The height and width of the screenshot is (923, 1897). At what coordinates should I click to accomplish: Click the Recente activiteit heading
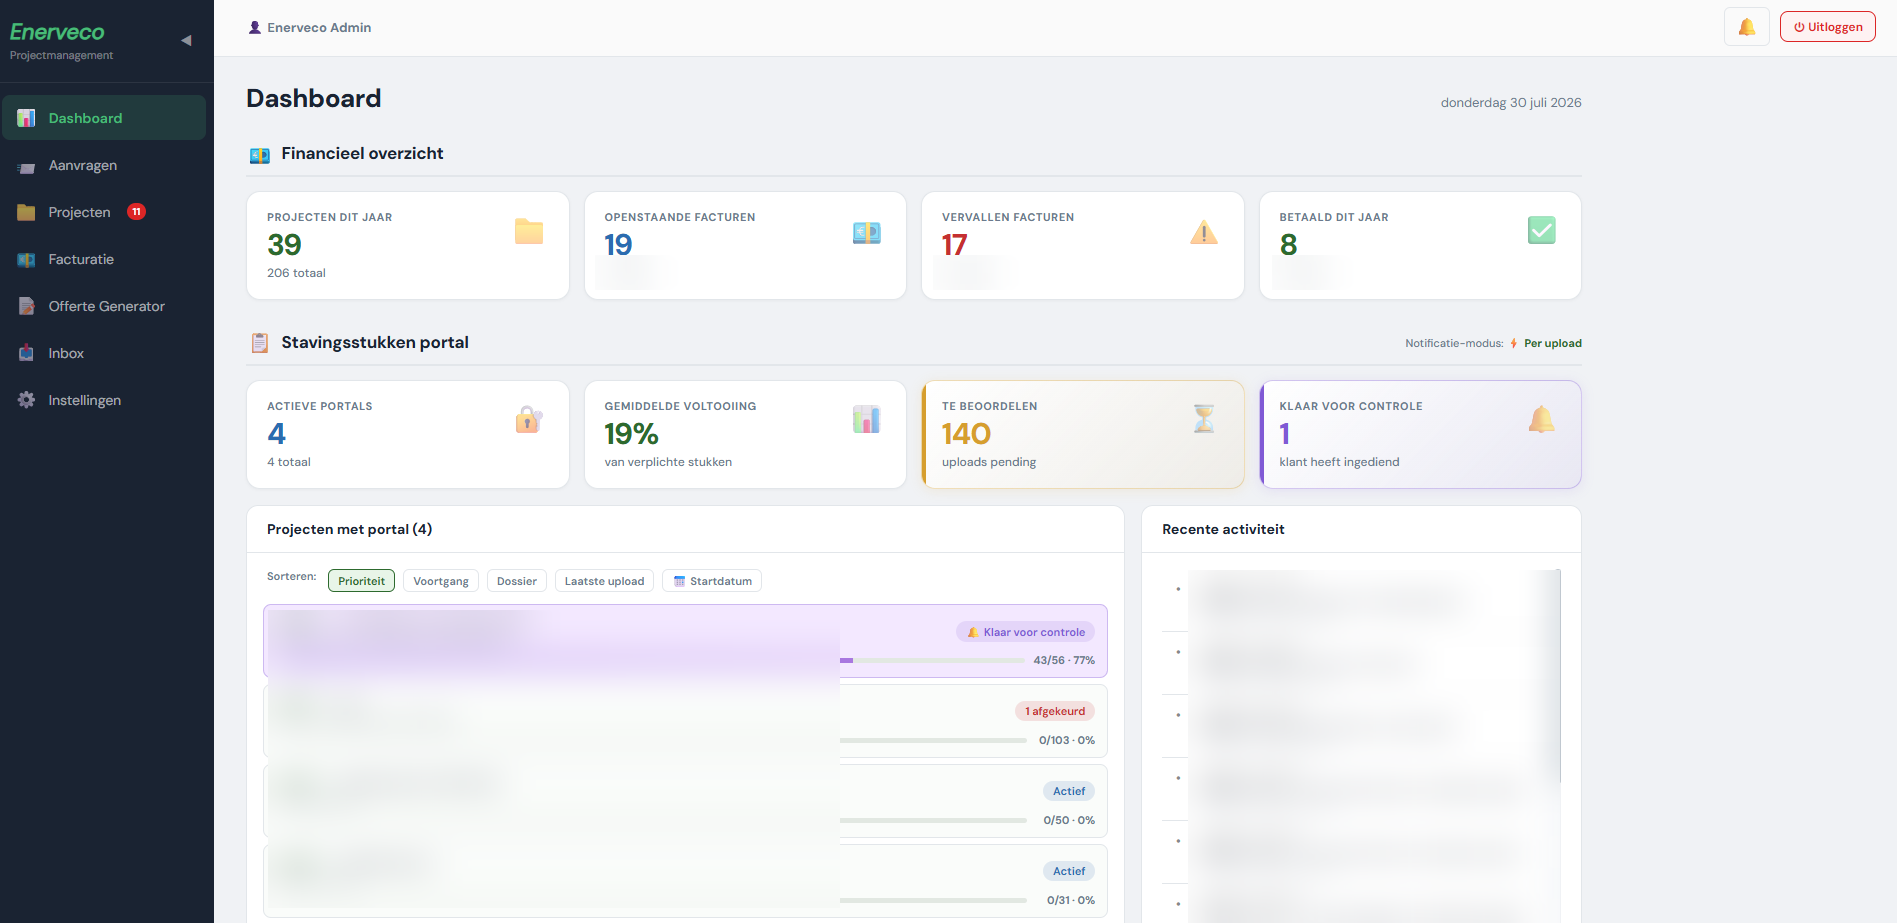1223,529
